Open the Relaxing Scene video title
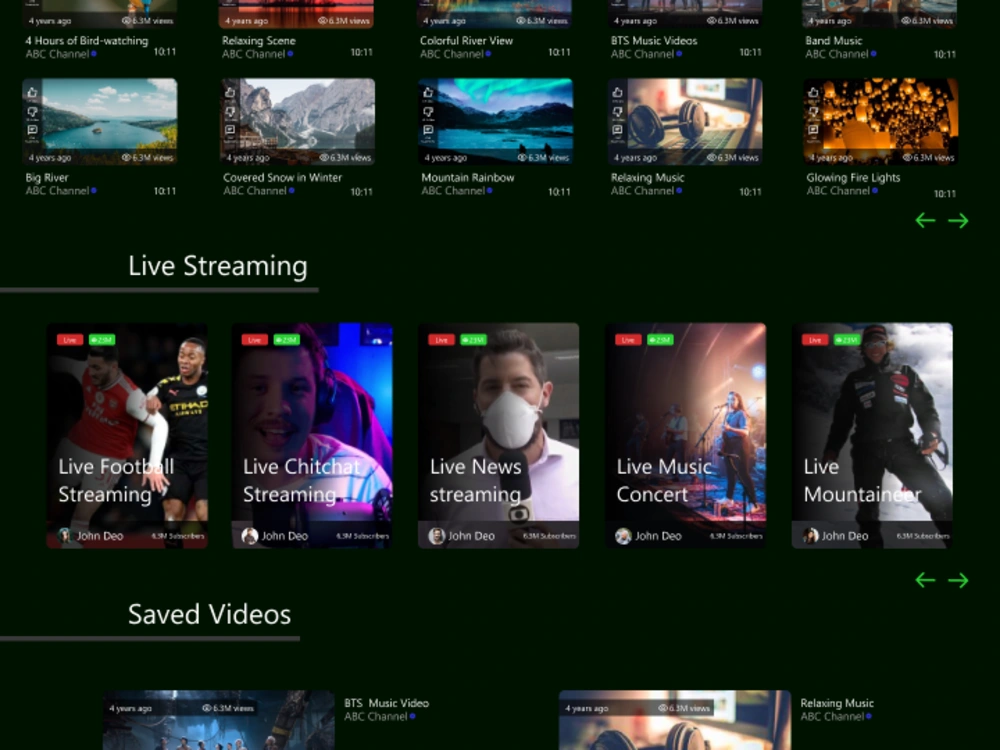 (259, 41)
